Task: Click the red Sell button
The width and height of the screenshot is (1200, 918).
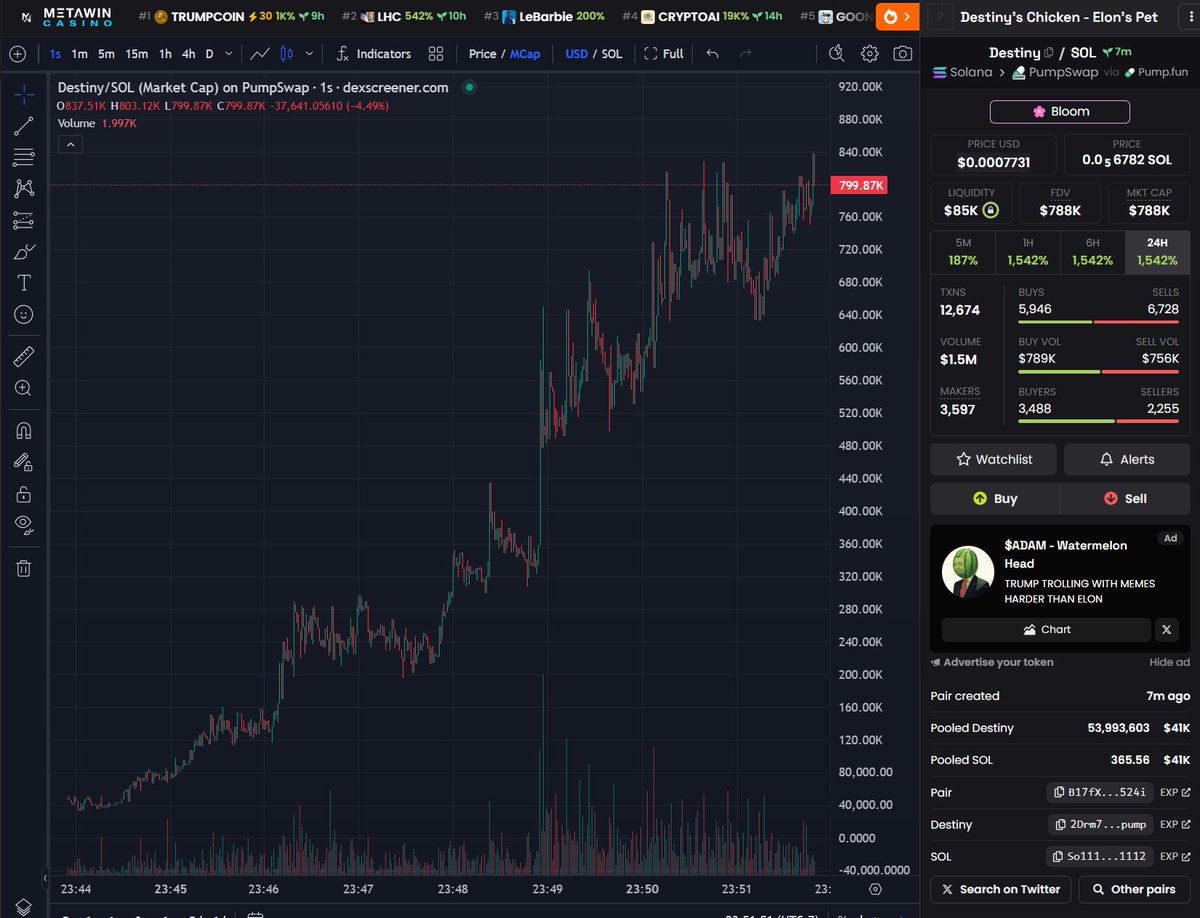Action: (1125, 498)
